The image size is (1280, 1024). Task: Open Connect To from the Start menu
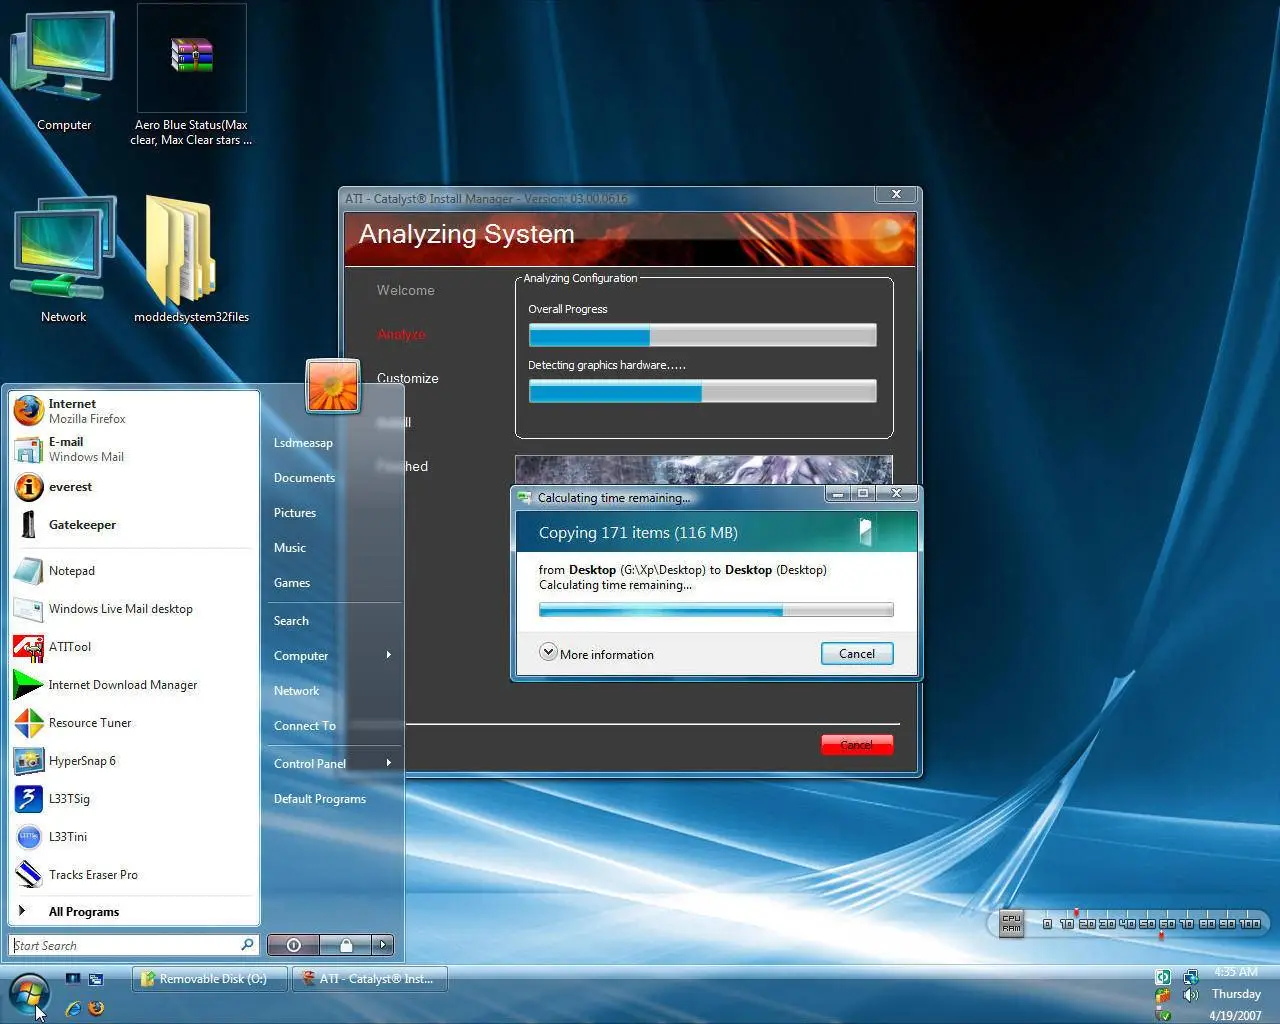334,726
